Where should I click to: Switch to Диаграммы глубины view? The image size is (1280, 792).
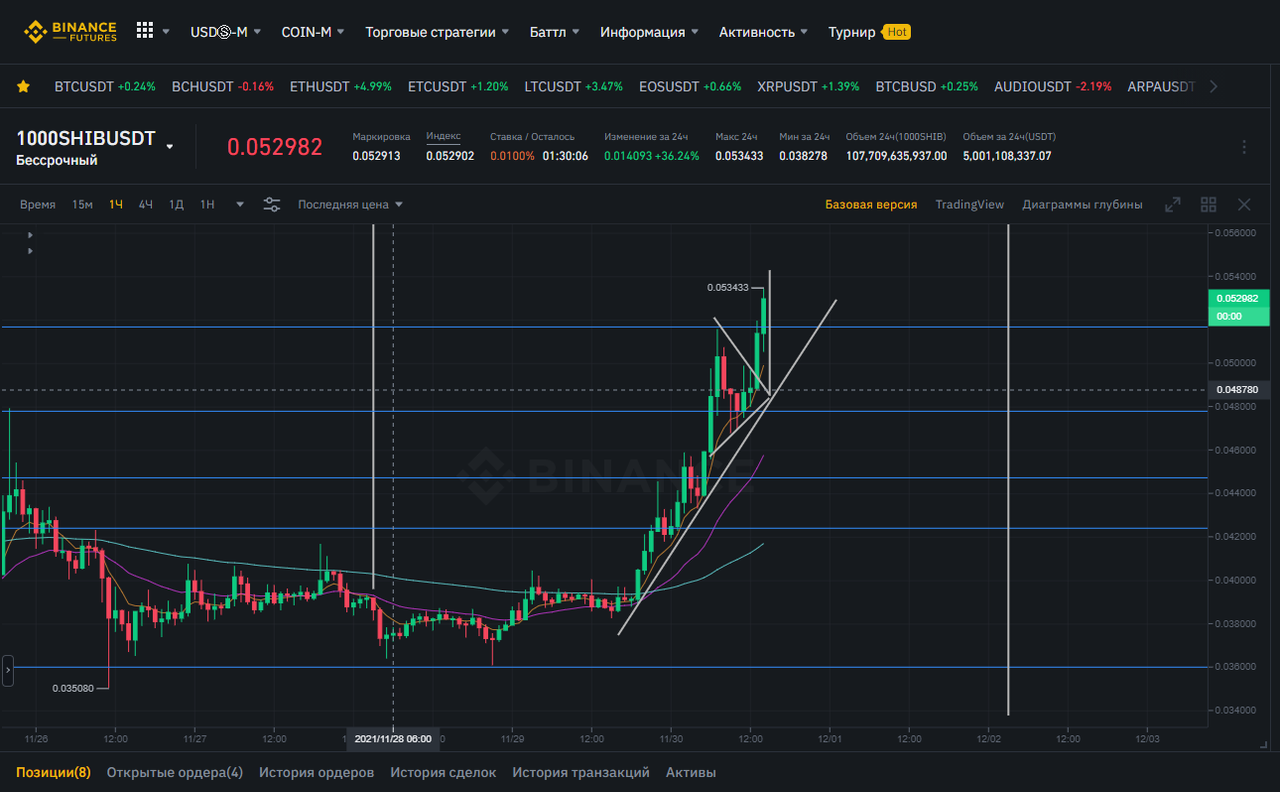point(1082,204)
